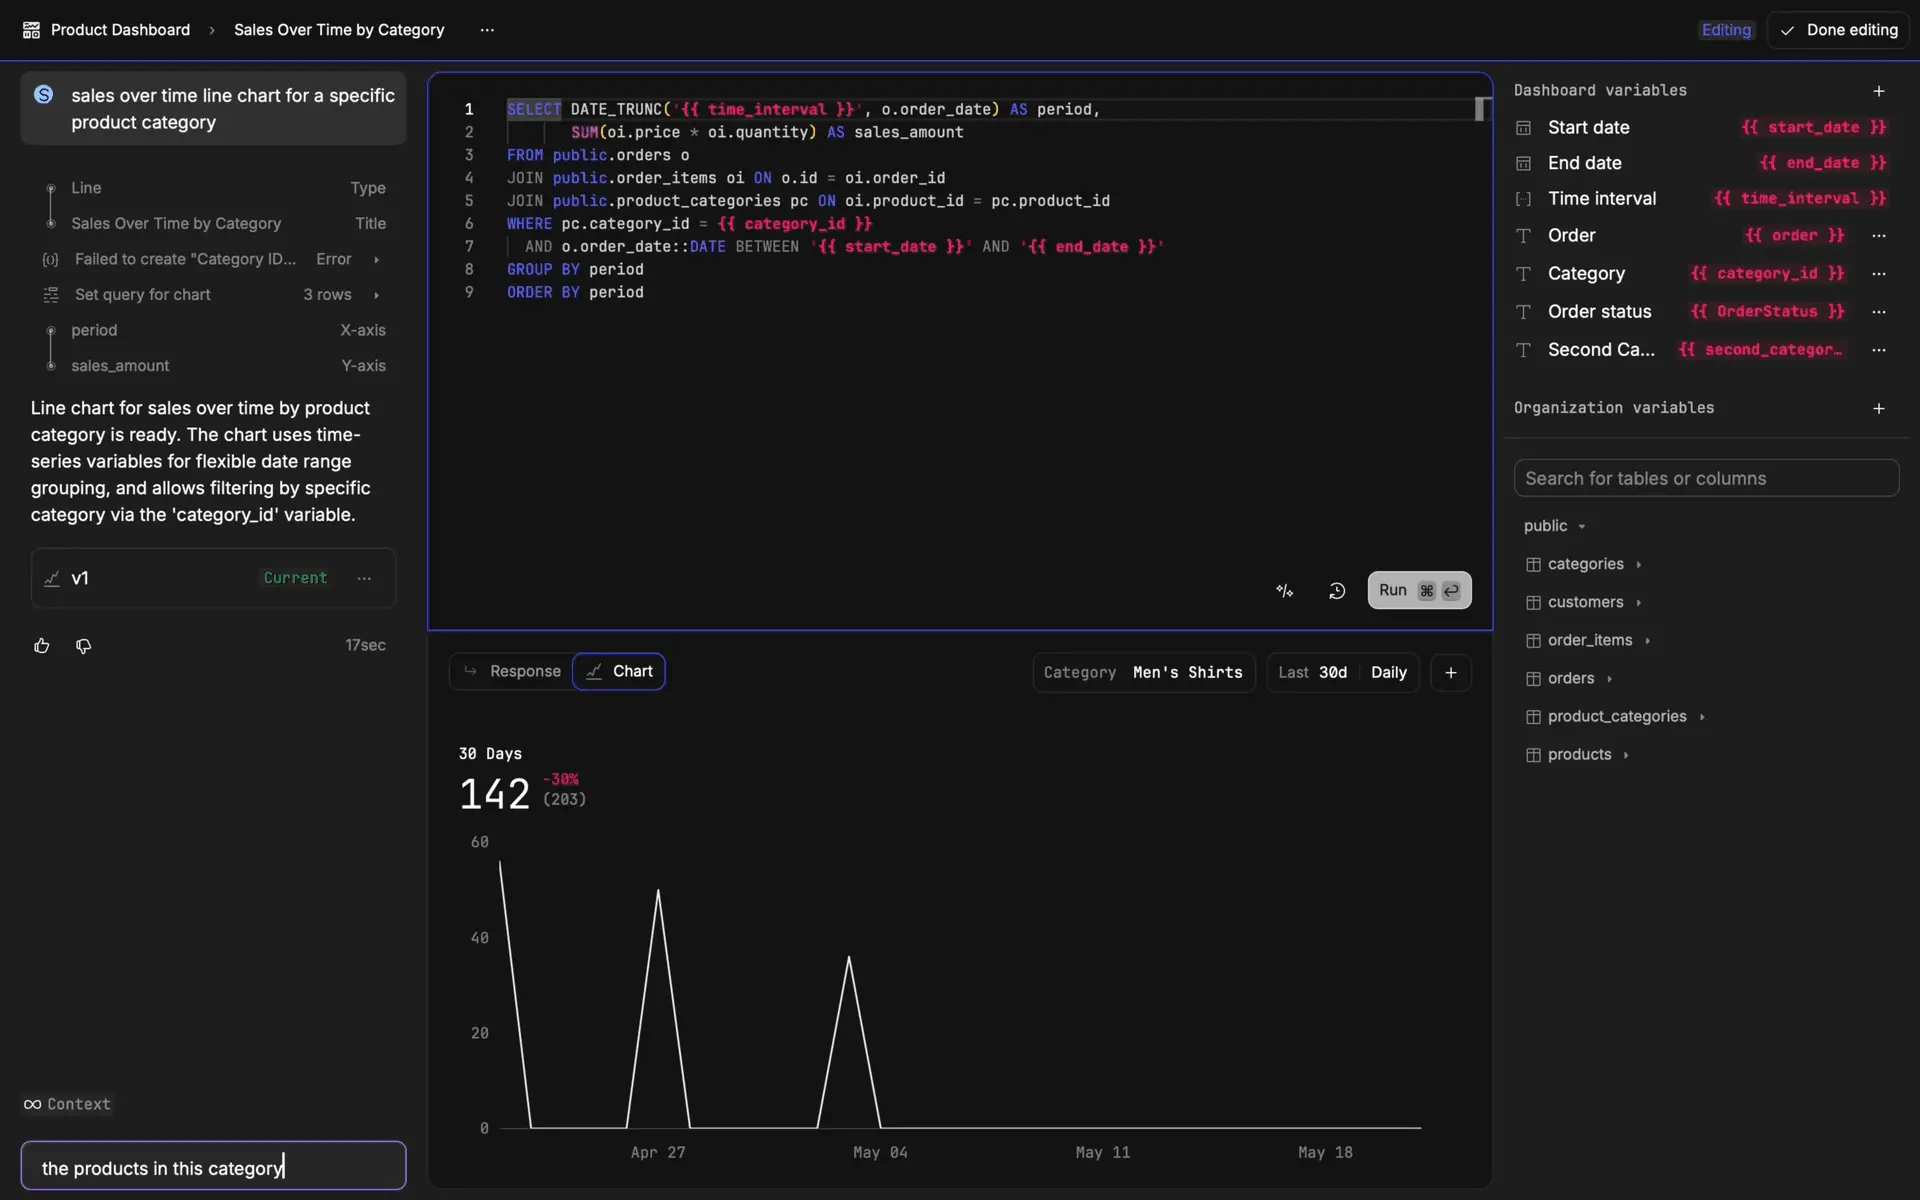Open the Product Dashboard breadcrumb link
1920x1200 pixels.
pyautogui.click(x=120, y=30)
